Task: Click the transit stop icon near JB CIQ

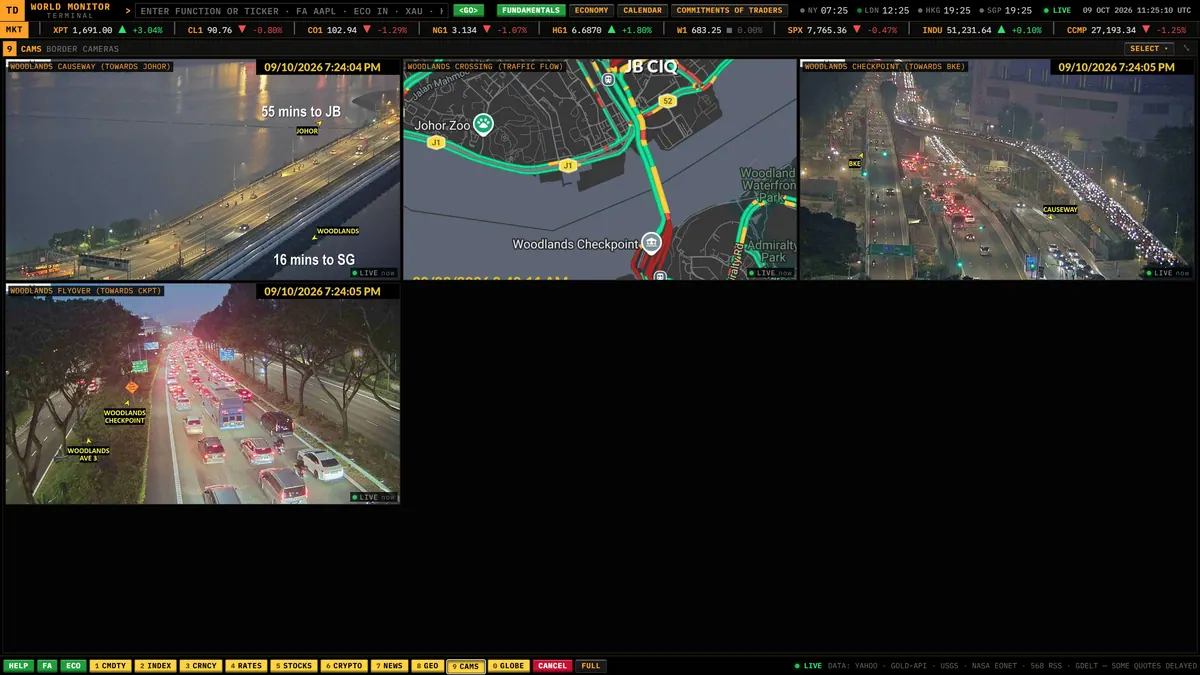Action: point(608,78)
